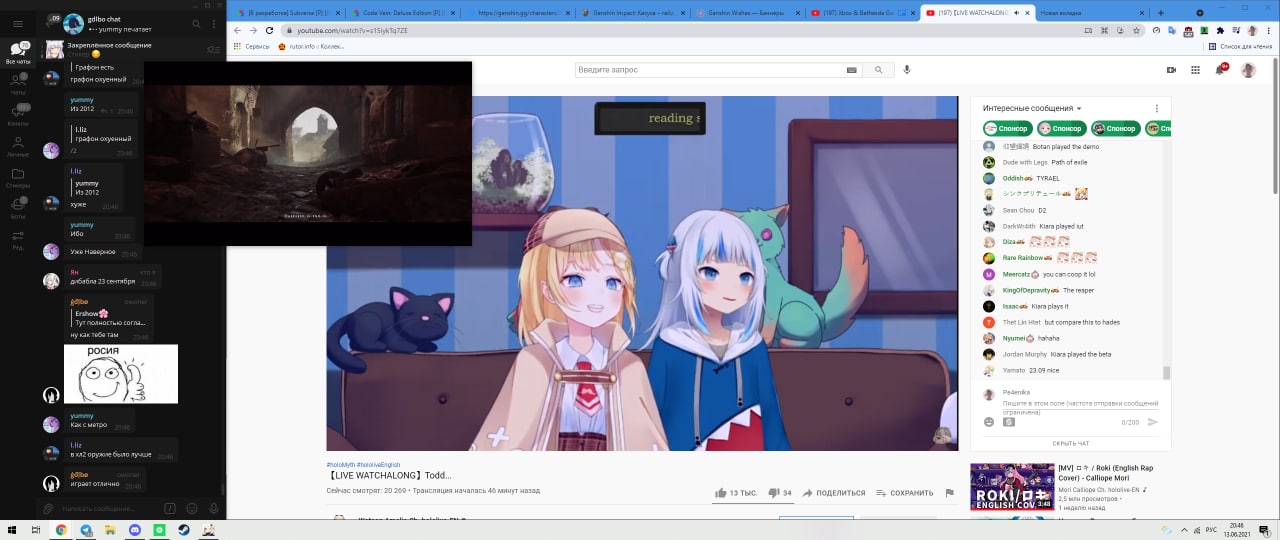Open the YouTube on-screen keyboard icon
The image size is (1280, 540).
[851, 70]
